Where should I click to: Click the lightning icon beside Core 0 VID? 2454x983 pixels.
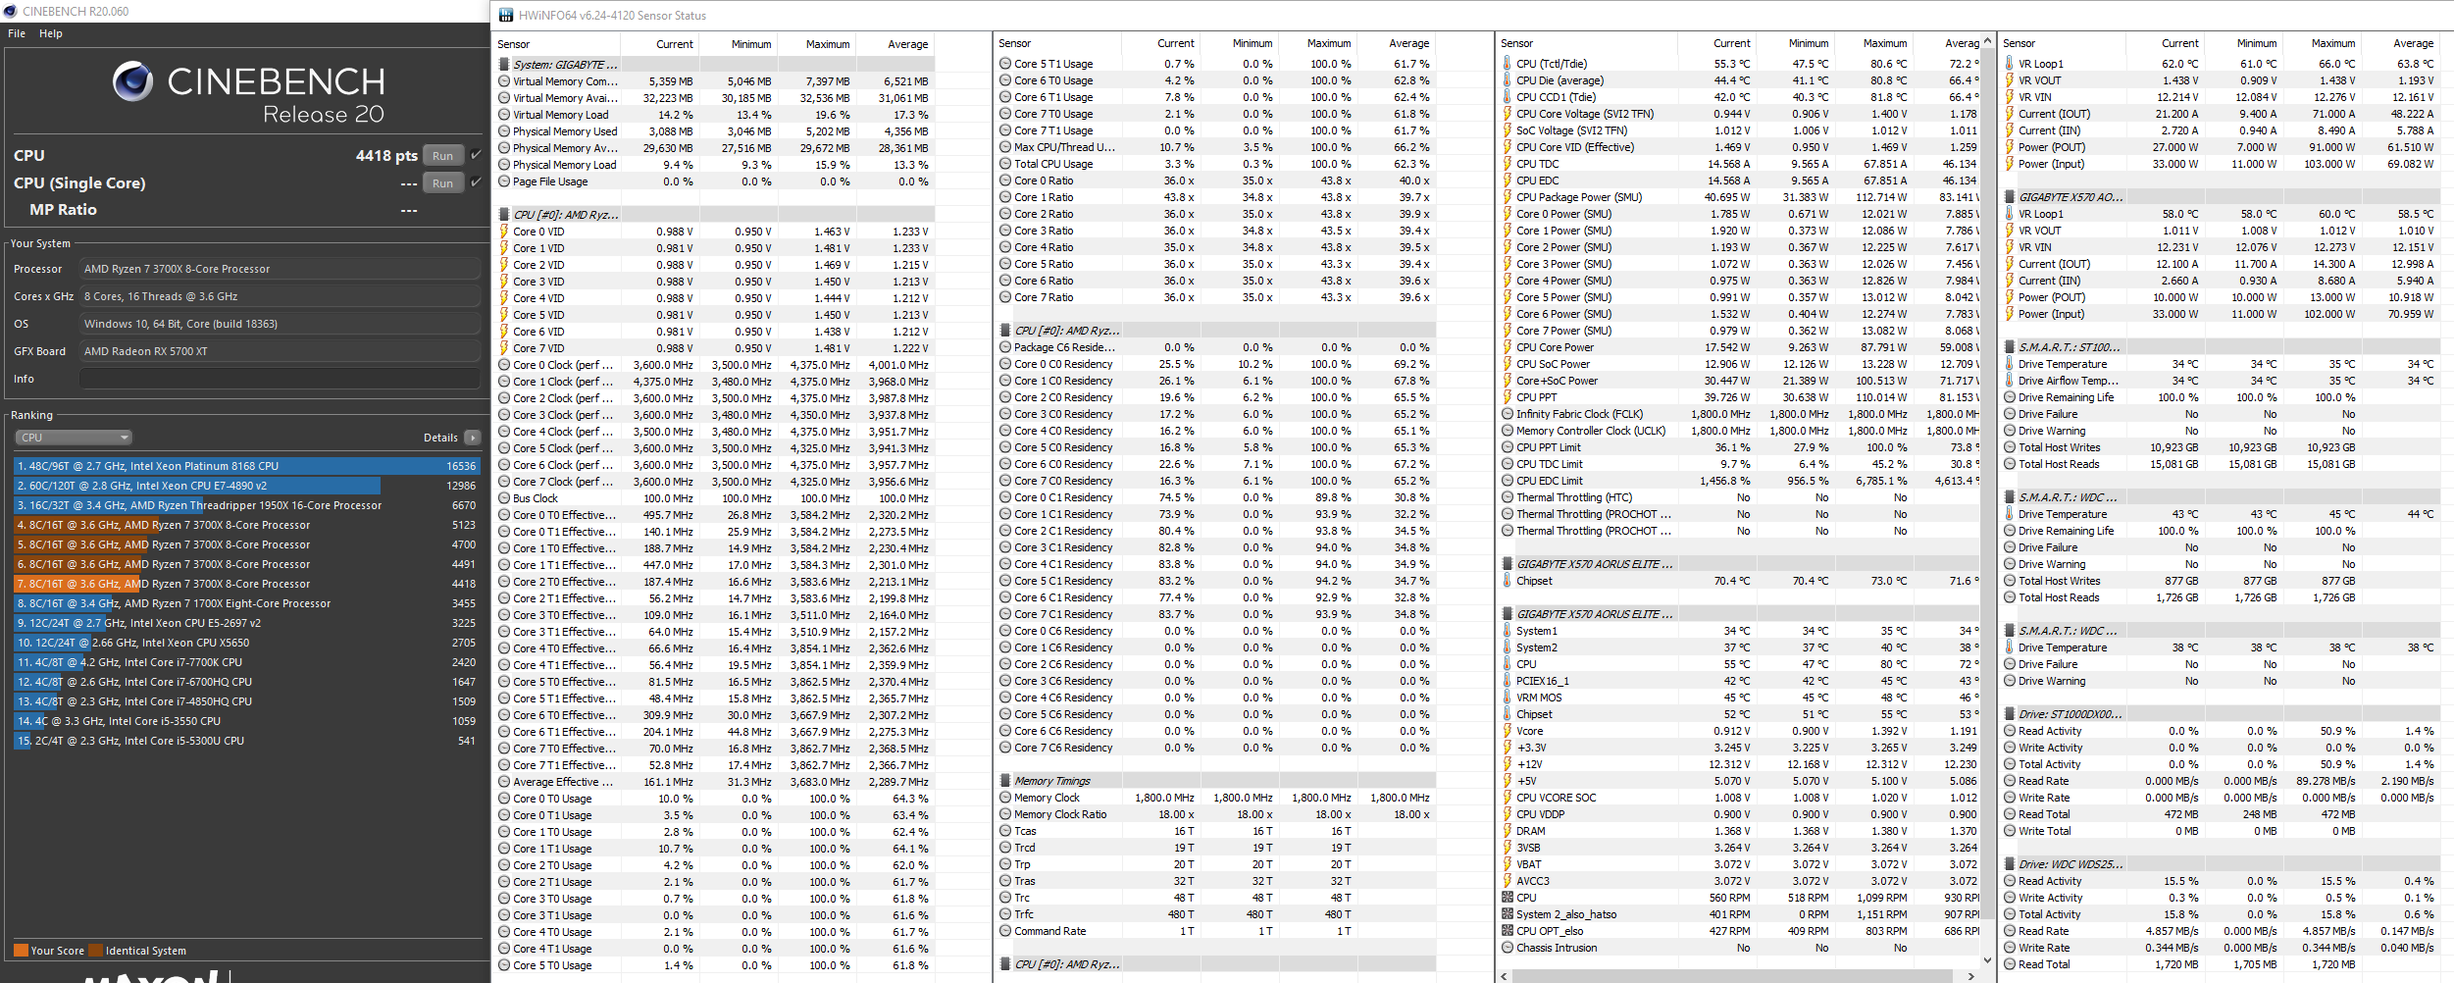click(504, 231)
